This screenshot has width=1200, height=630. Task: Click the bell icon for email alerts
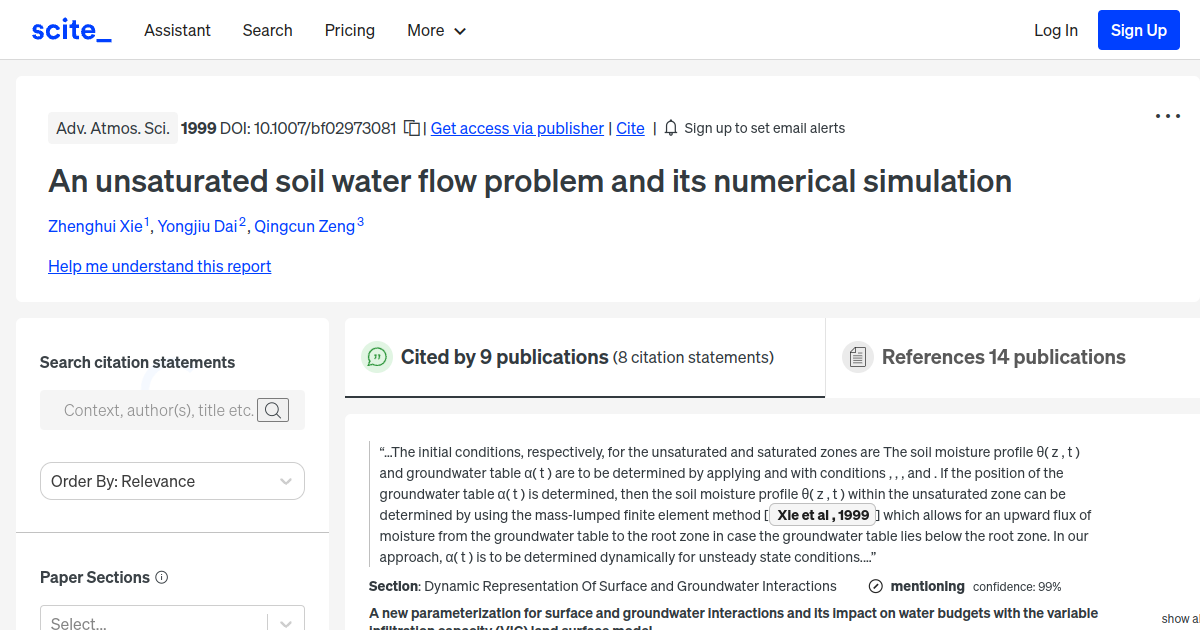[x=670, y=128]
